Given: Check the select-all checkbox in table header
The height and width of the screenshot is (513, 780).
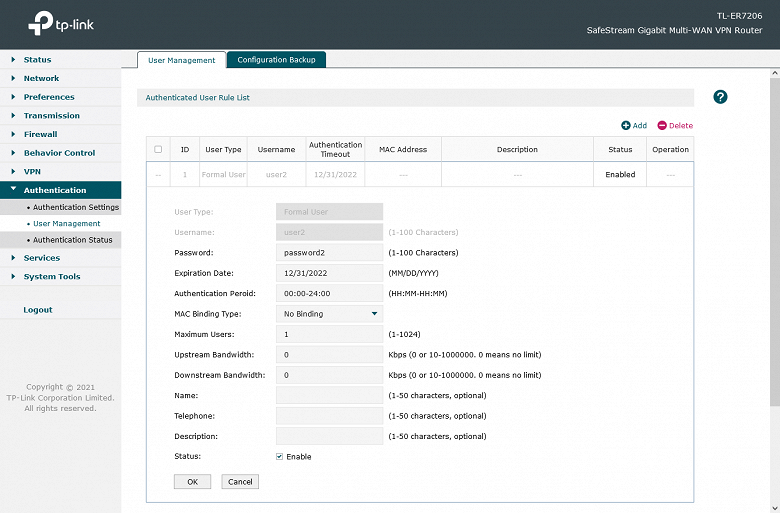Looking at the screenshot, I should [x=158, y=149].
